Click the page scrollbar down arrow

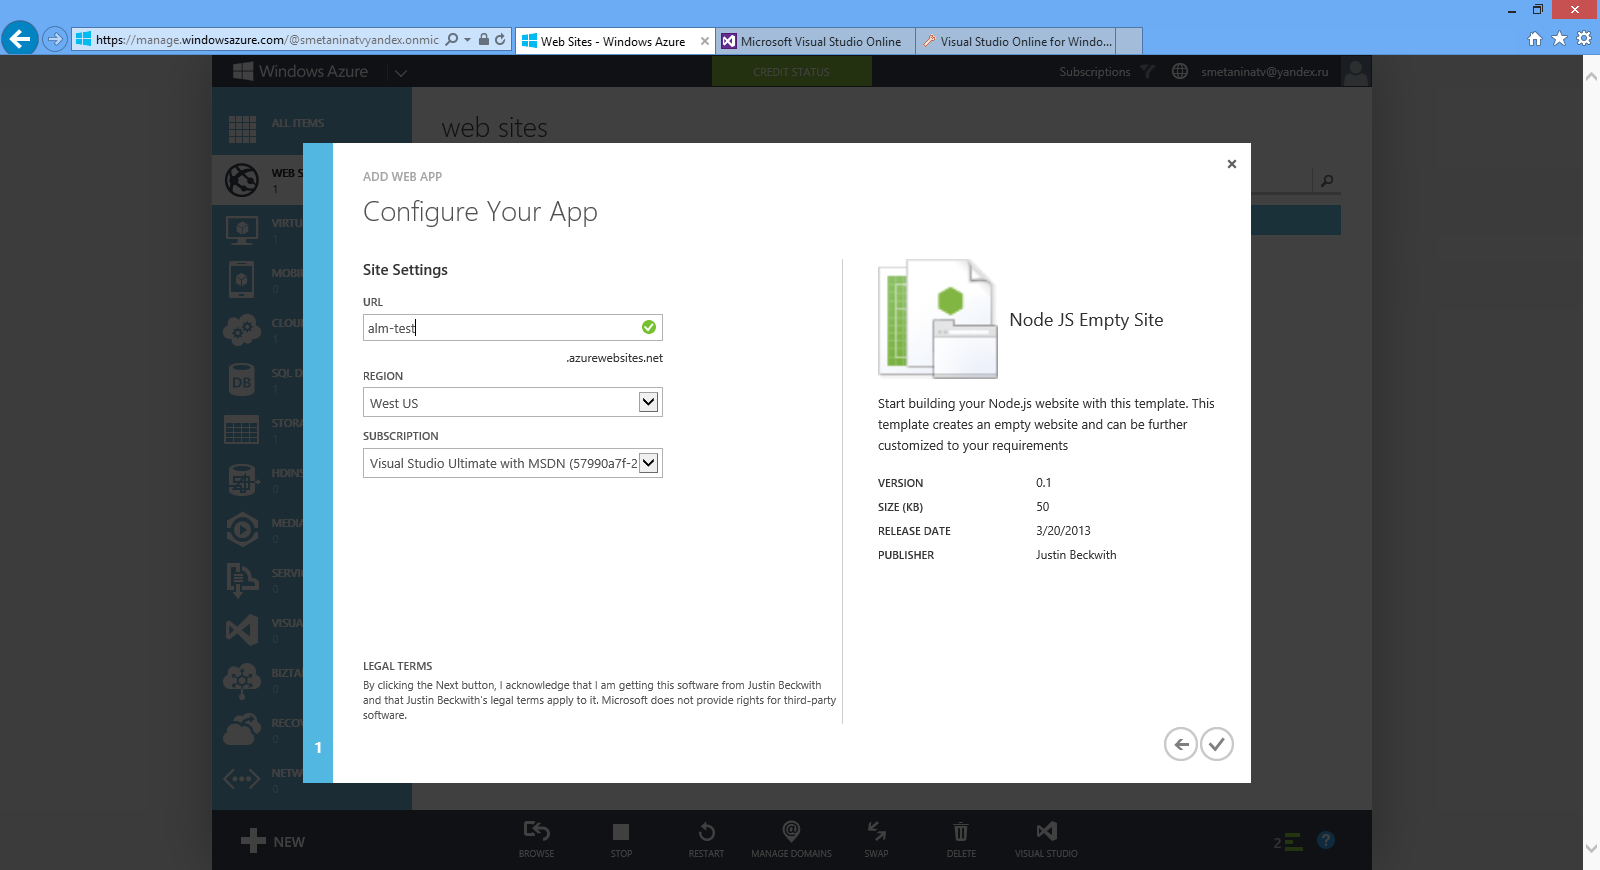tap(1591, 849)
